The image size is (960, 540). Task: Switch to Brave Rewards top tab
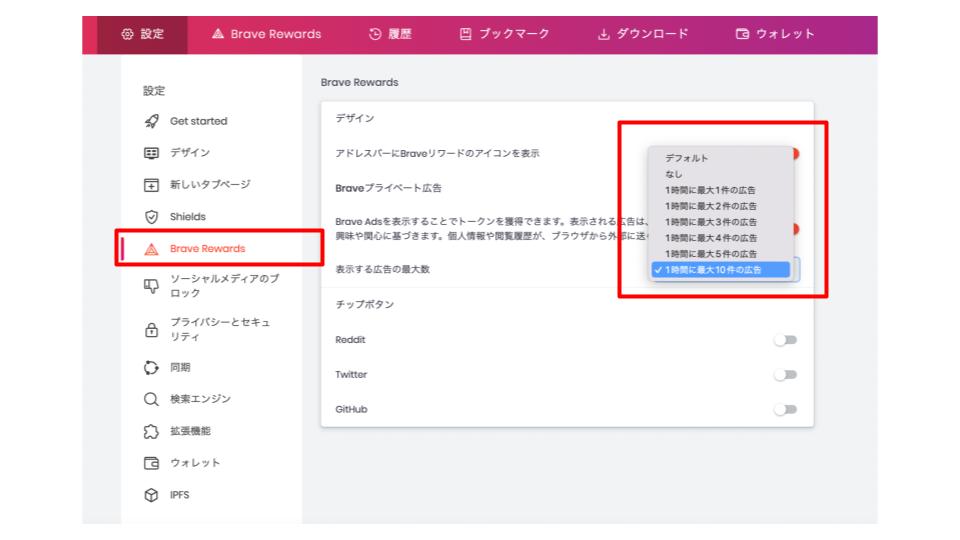(x=266, y=34)
